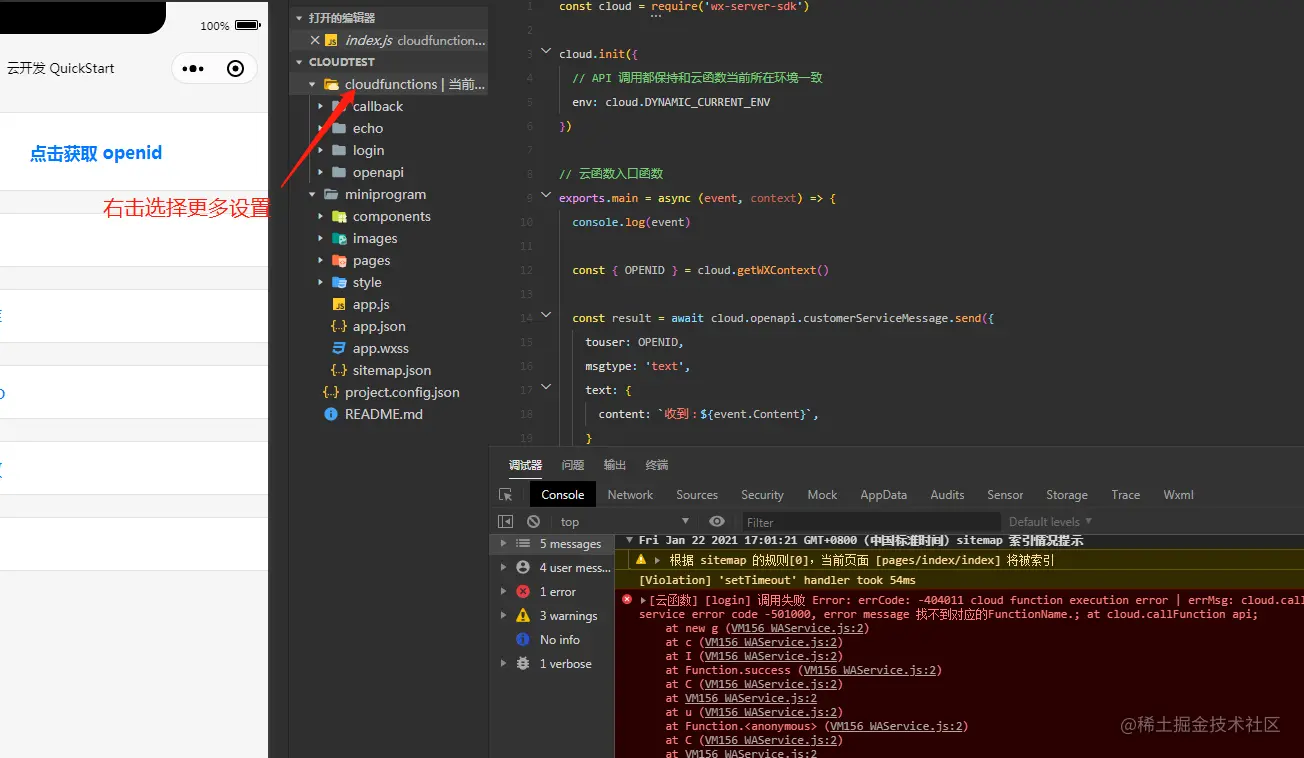This screenshot has height=758, width=1304.
Task: Click the app.json braces icon
Action: (339, 326)
